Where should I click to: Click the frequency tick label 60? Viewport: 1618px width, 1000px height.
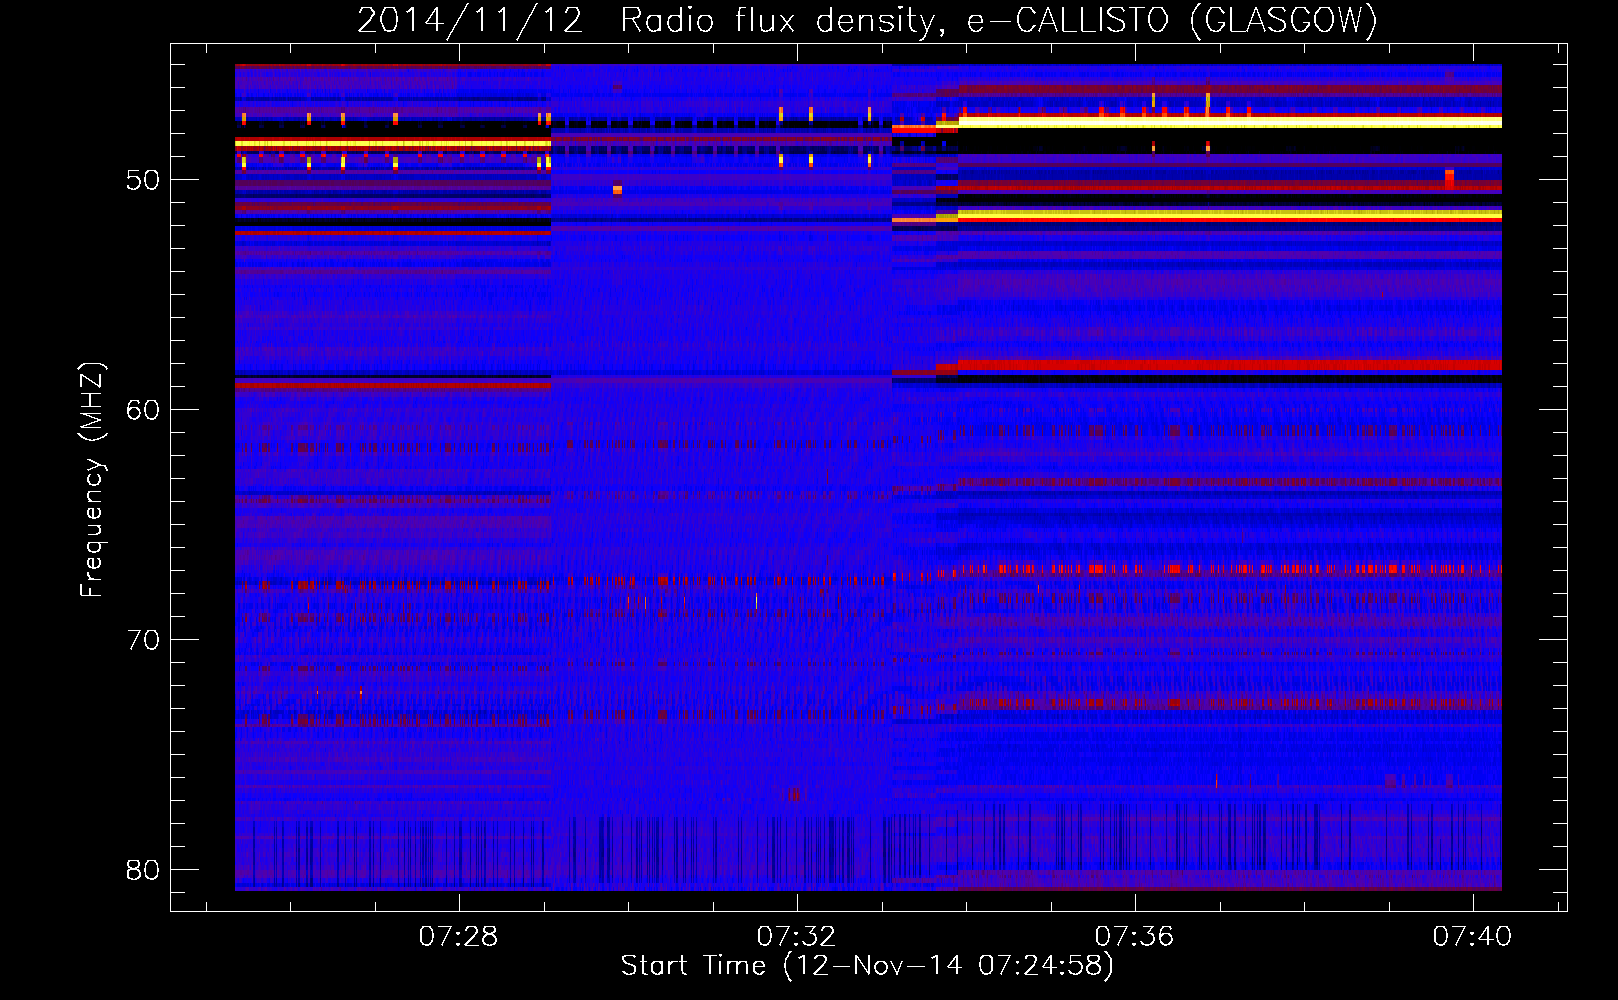click(x=143, y=410)
